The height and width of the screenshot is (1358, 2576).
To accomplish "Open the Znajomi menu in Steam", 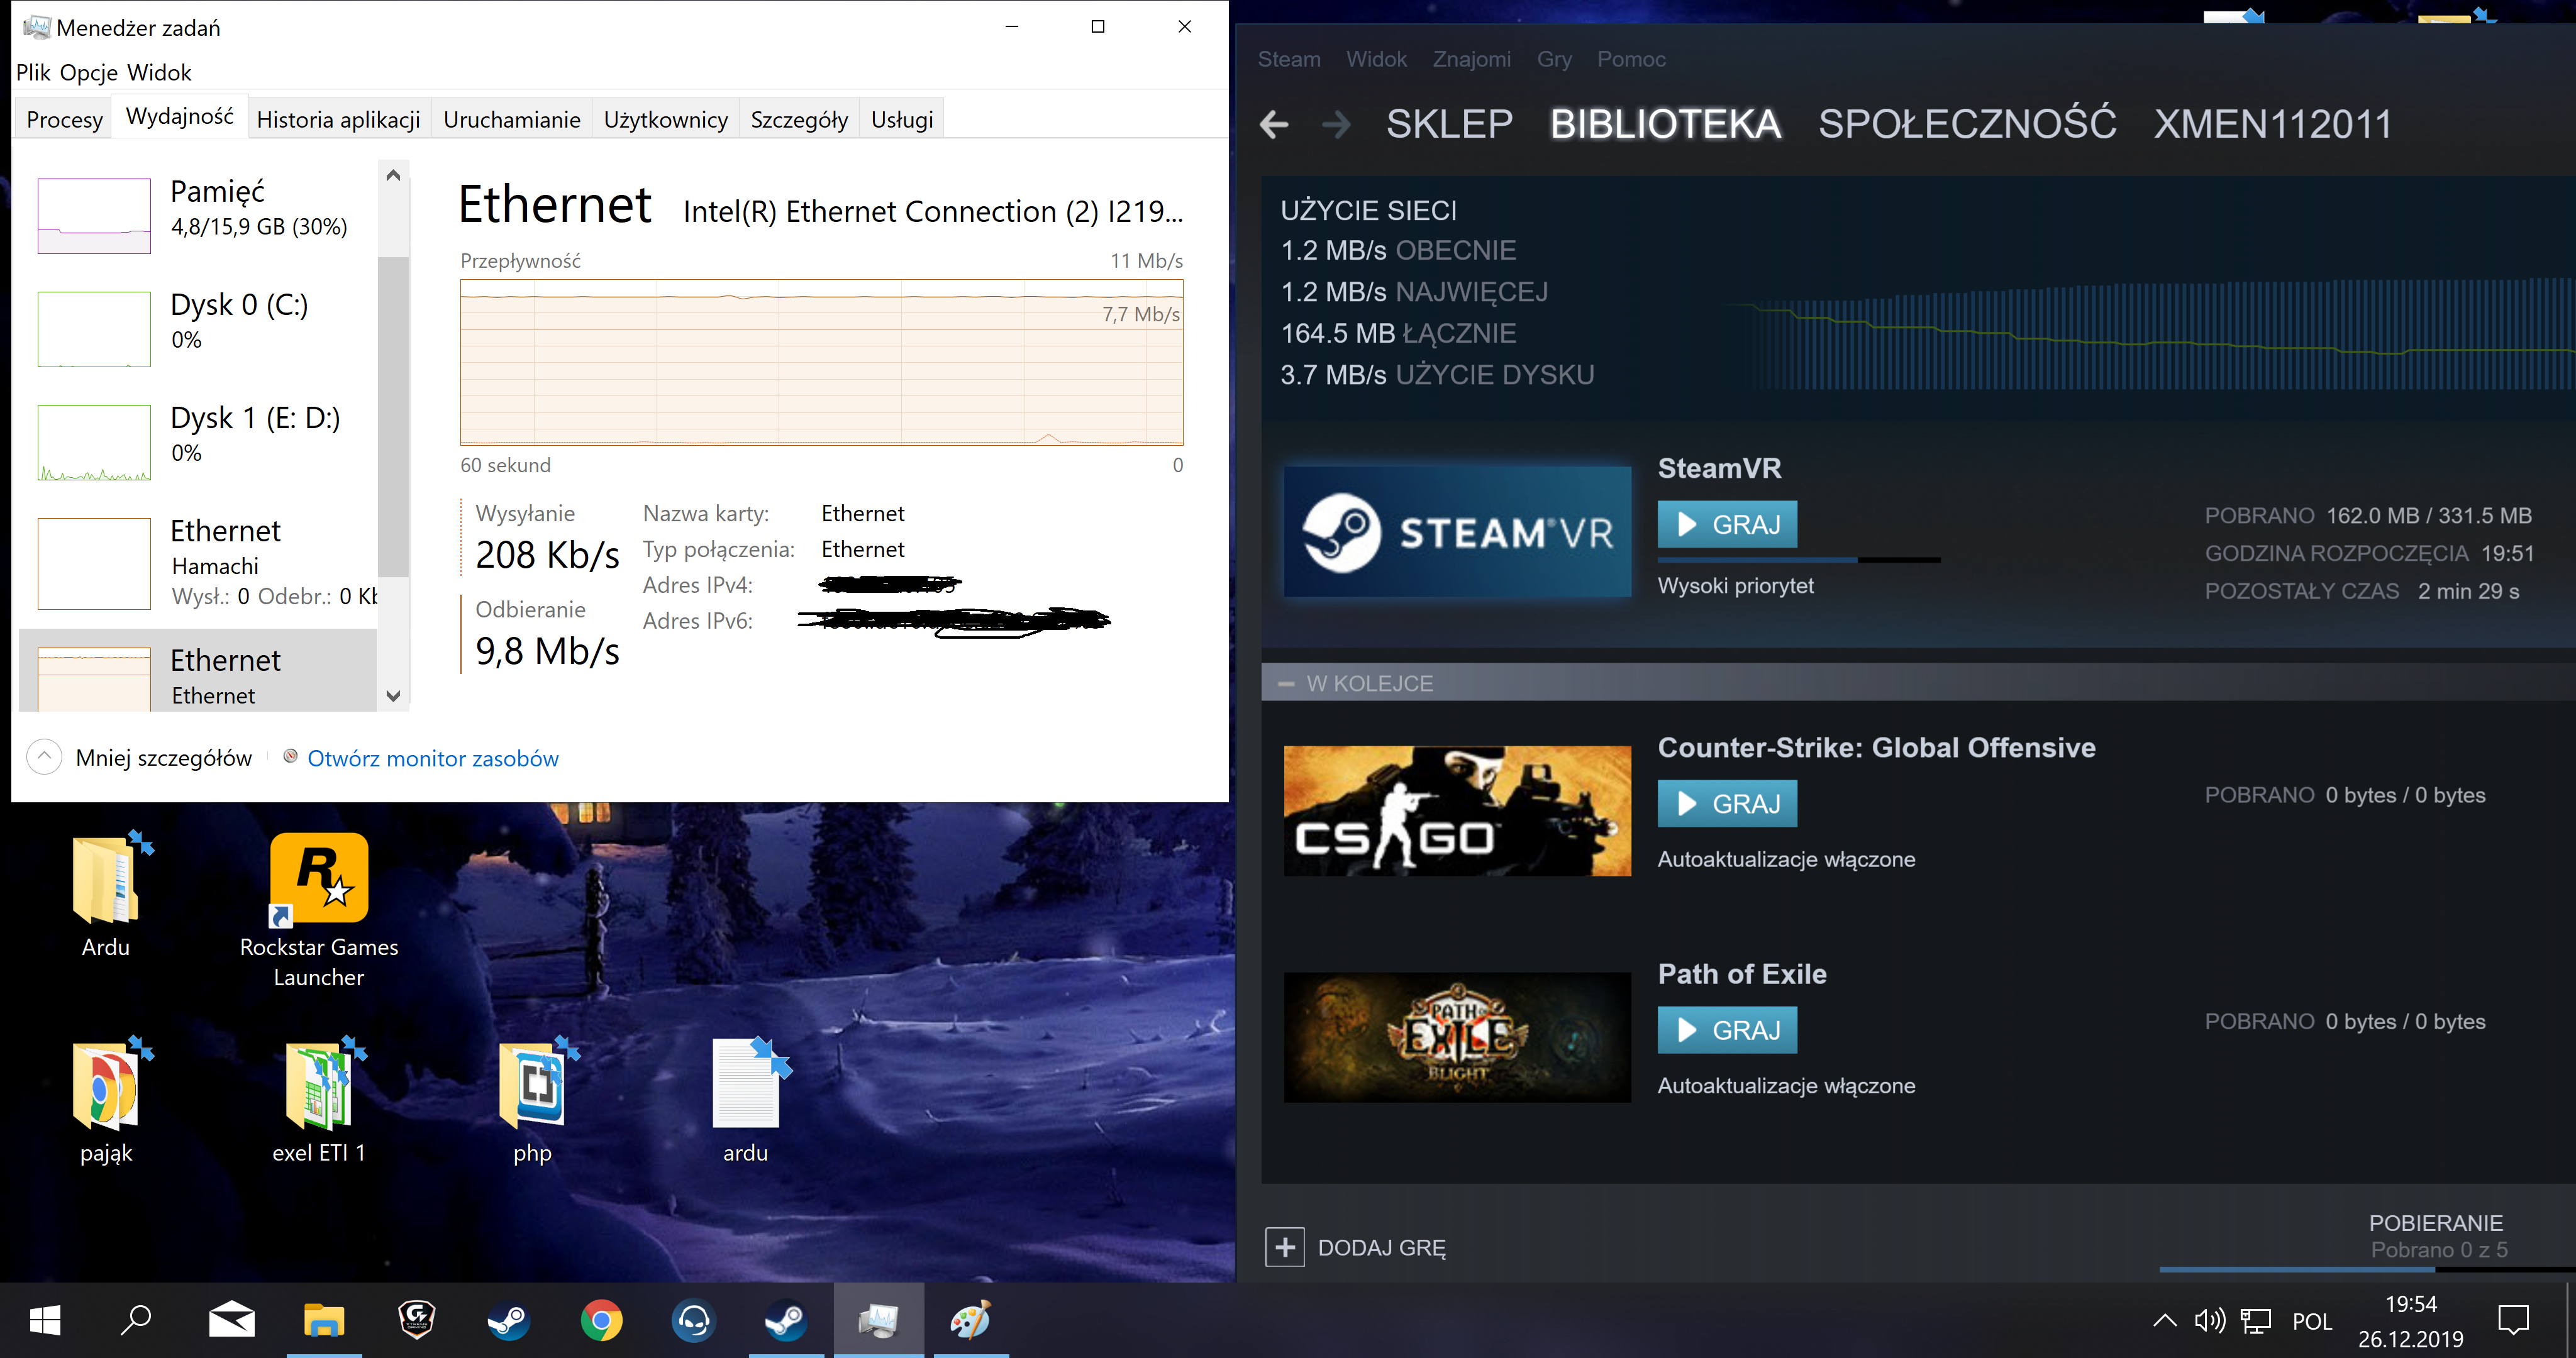I will [1471, 59].
